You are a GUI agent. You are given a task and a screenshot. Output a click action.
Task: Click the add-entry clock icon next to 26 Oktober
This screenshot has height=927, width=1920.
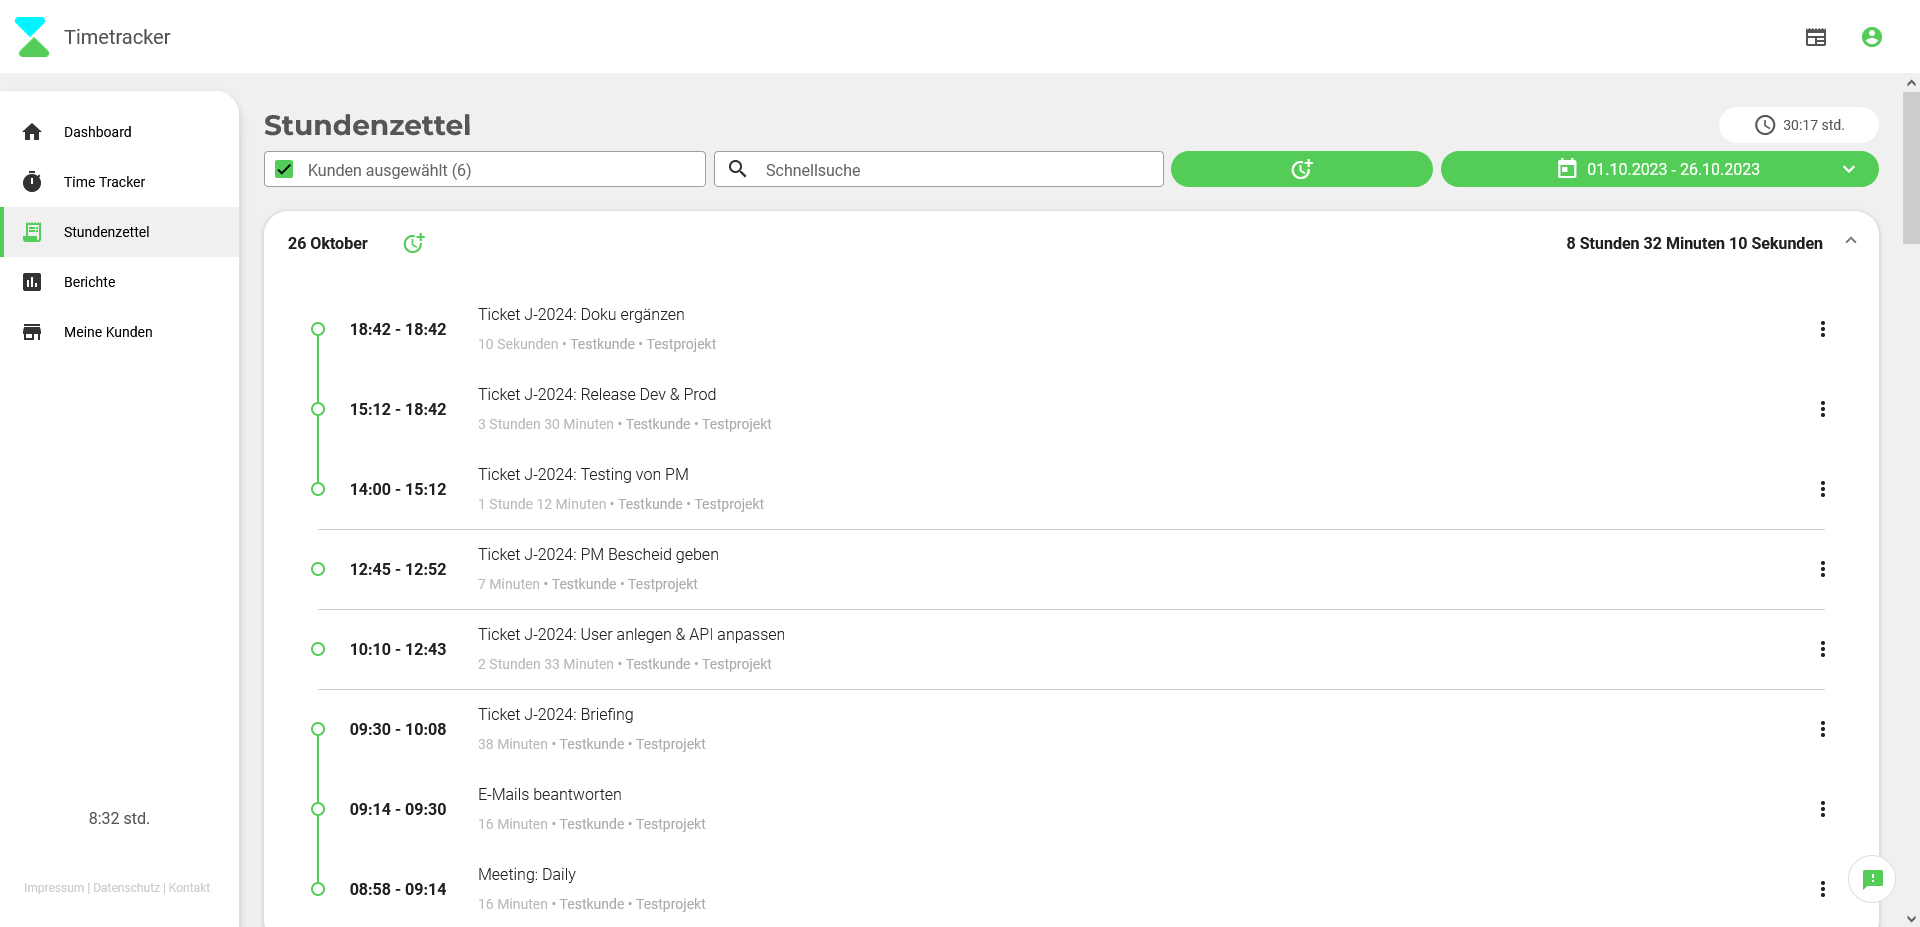415,243
